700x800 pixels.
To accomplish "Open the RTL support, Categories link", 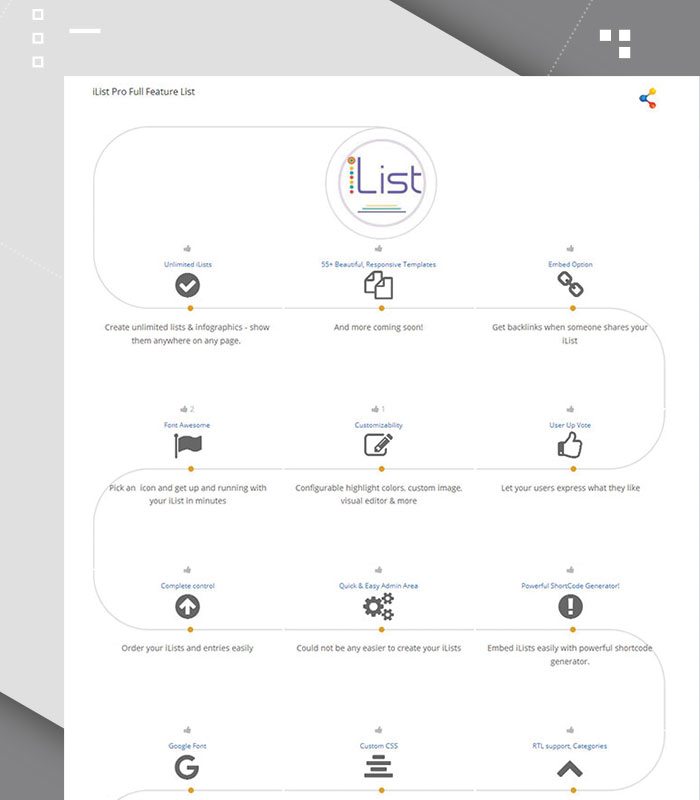I will click(x=570, y=746).
